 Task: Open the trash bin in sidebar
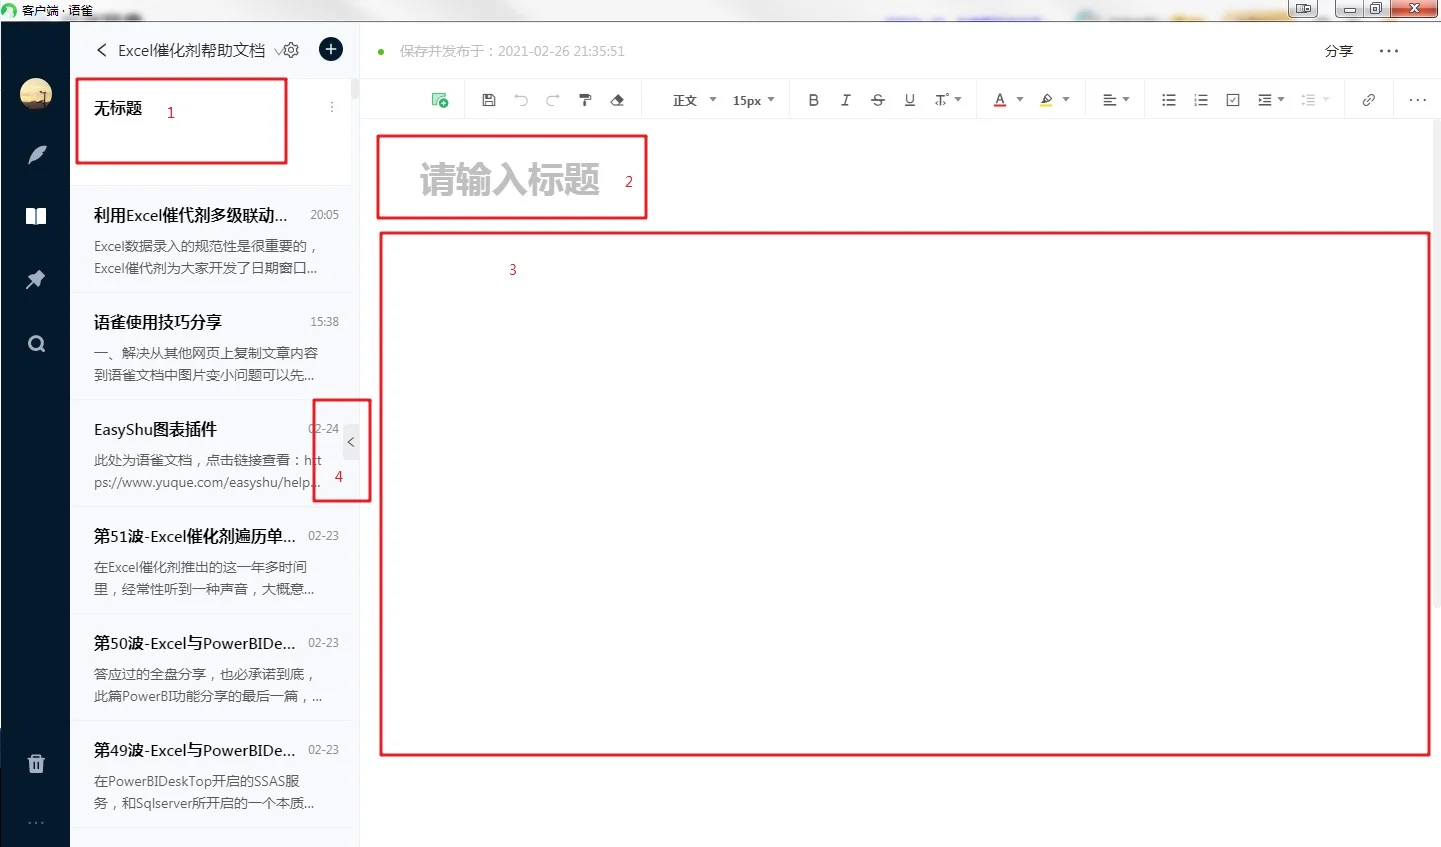coord(36,764)
